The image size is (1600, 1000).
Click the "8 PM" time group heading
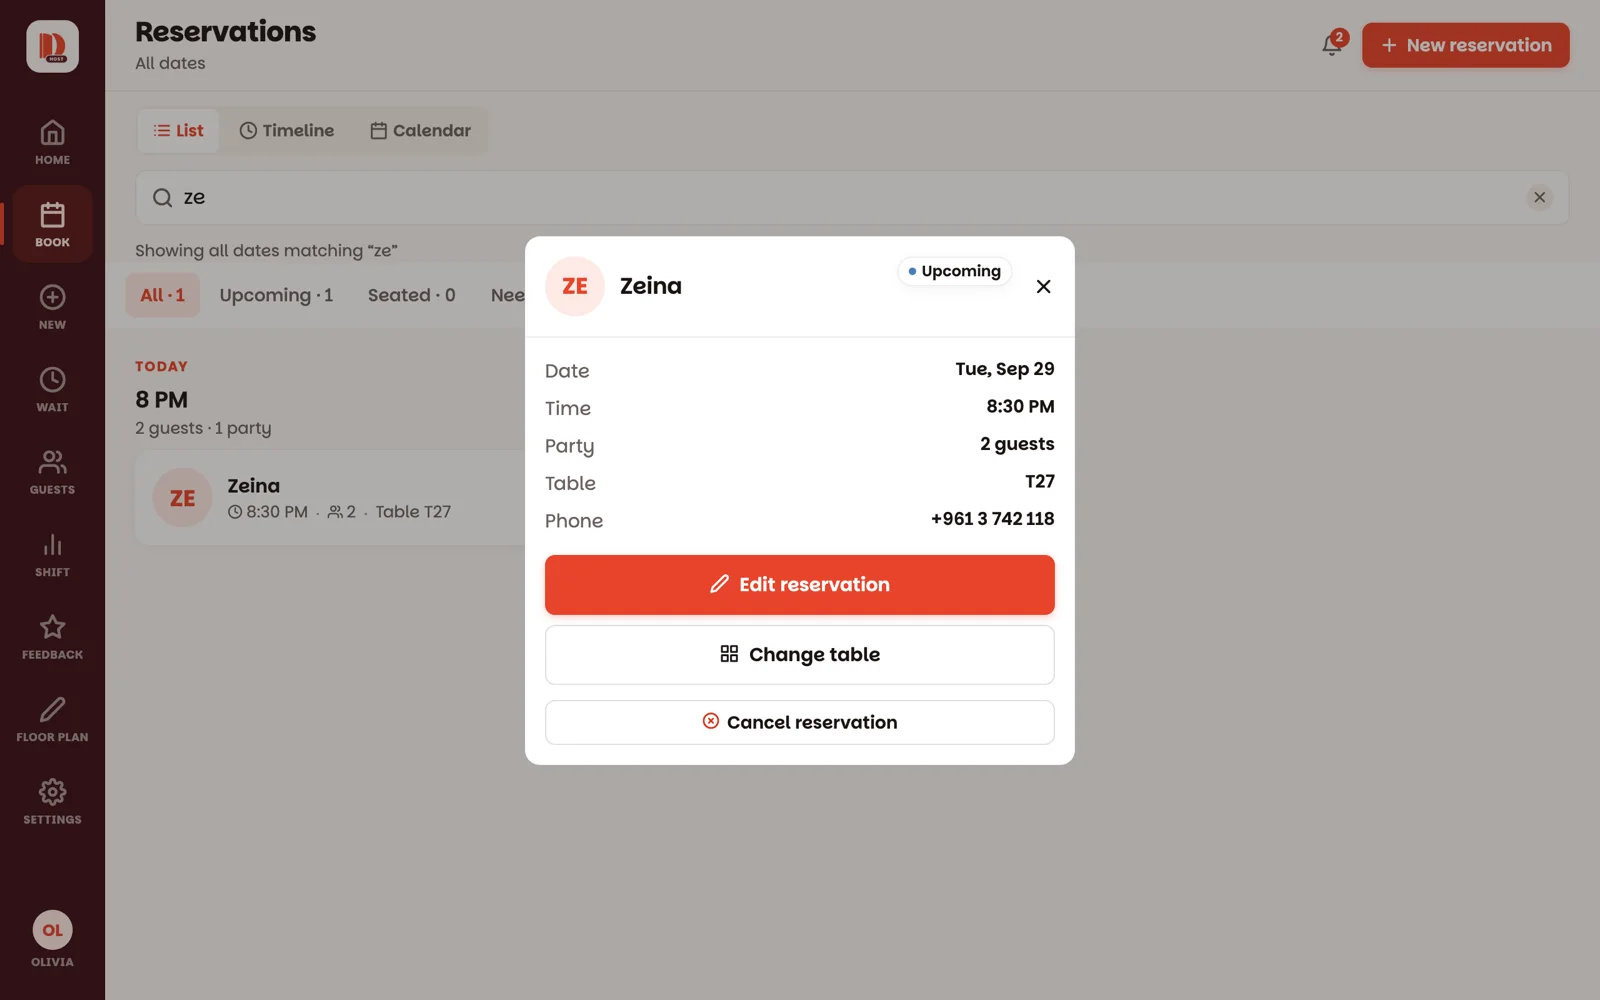point(161,400)
